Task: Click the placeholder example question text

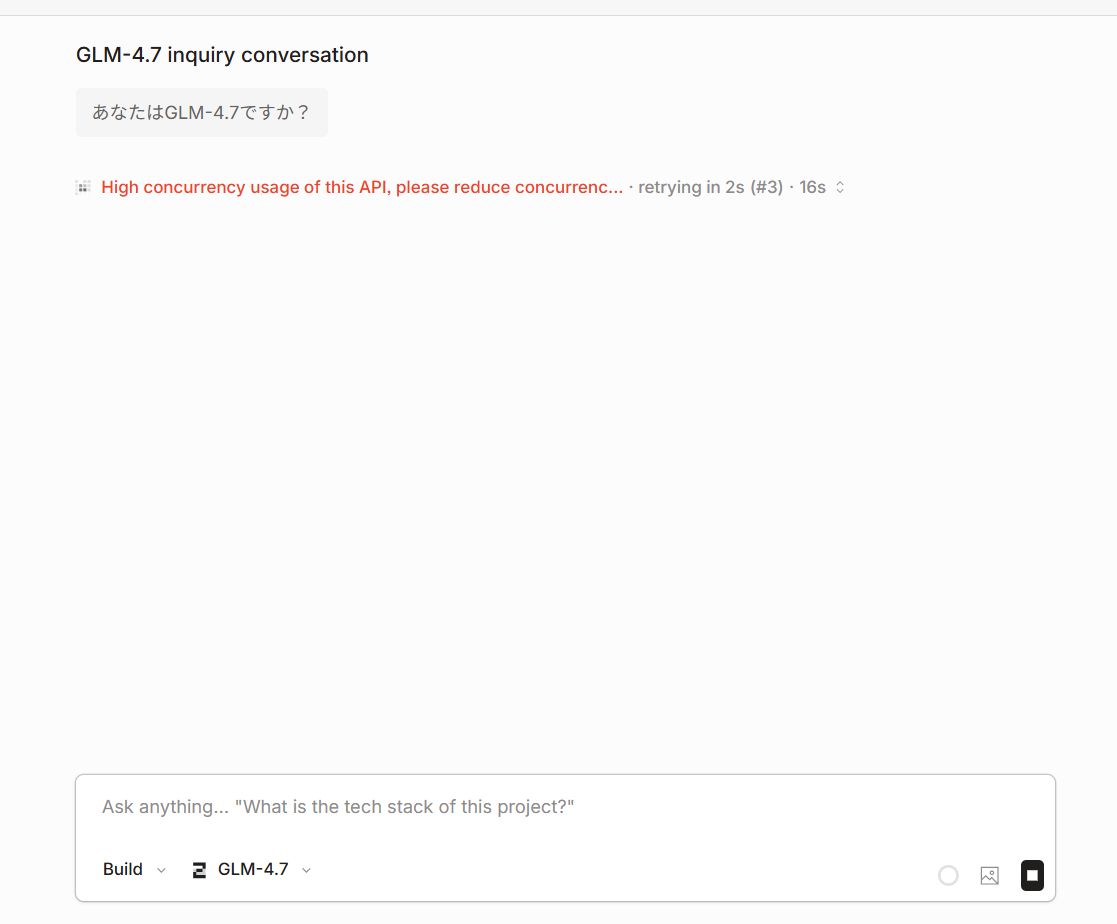Action: tap(405, 807)
